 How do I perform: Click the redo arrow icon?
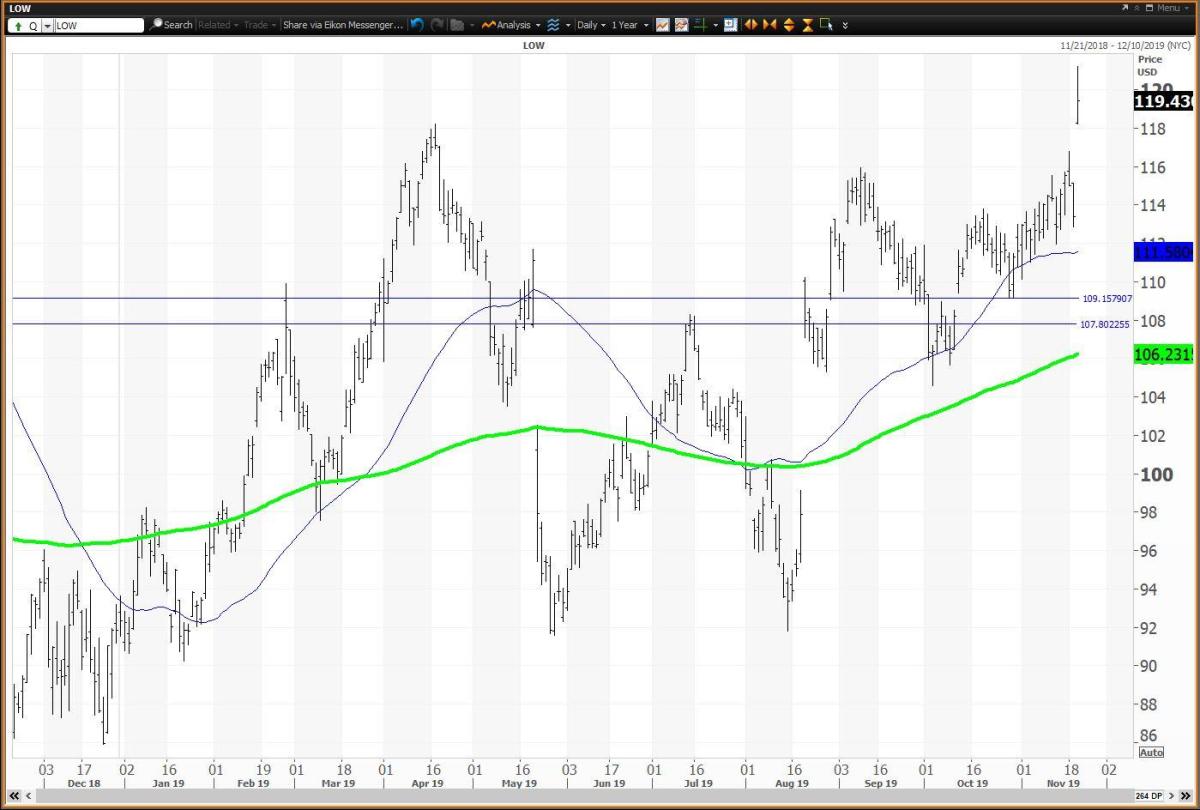point(437,25)
